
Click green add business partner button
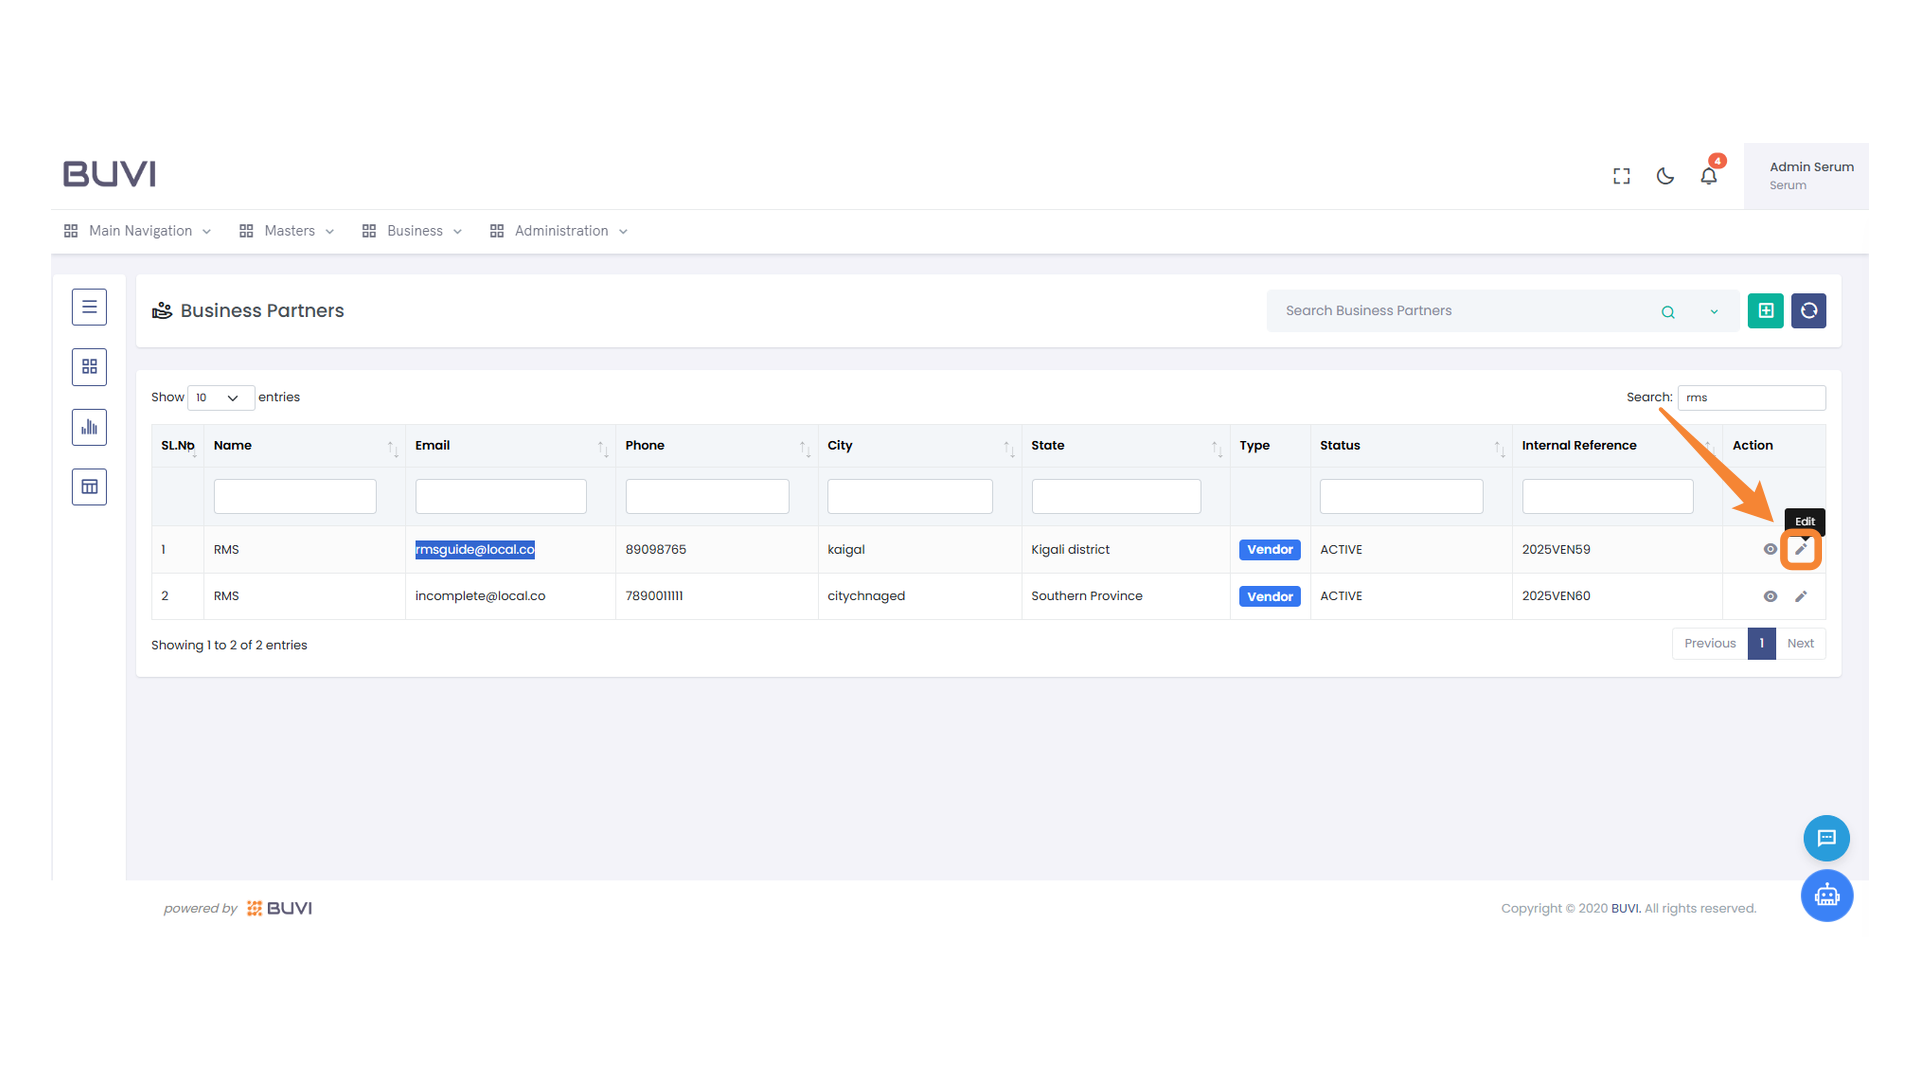(1765, 311)
